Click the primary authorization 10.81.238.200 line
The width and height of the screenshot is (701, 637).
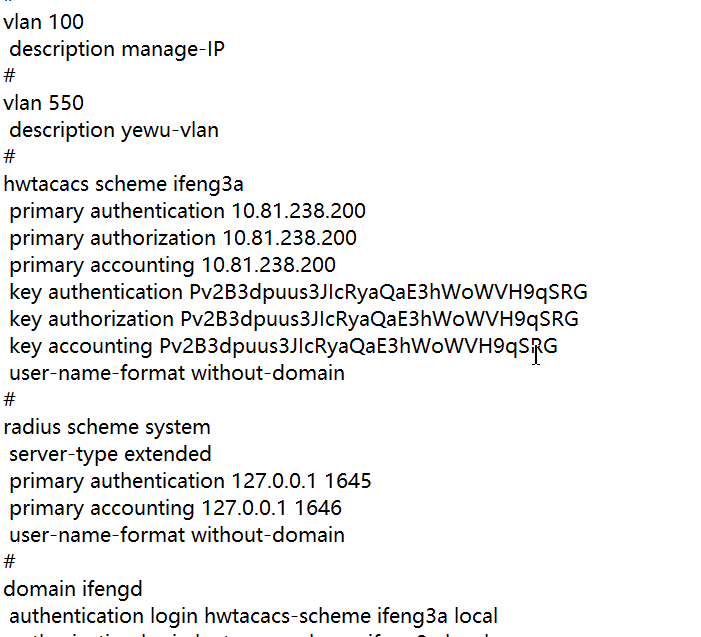click(x=183, y=238)
